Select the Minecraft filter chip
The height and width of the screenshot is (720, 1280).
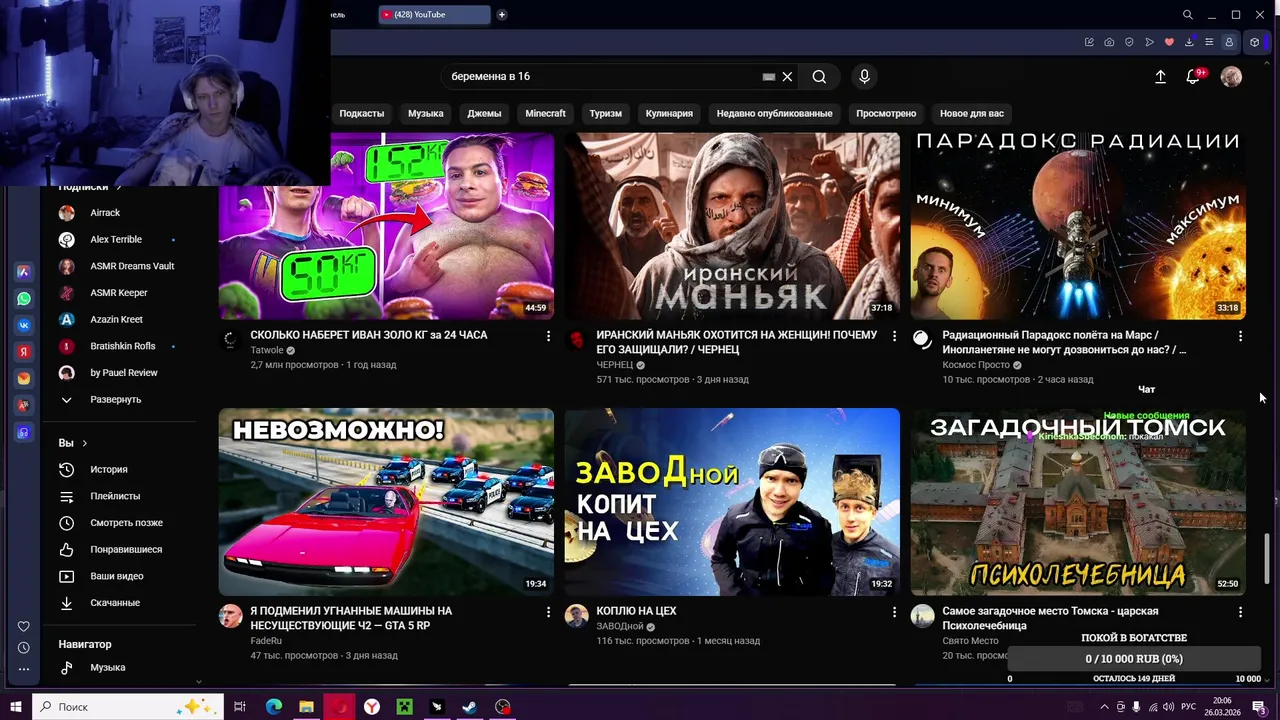point(545,113)
